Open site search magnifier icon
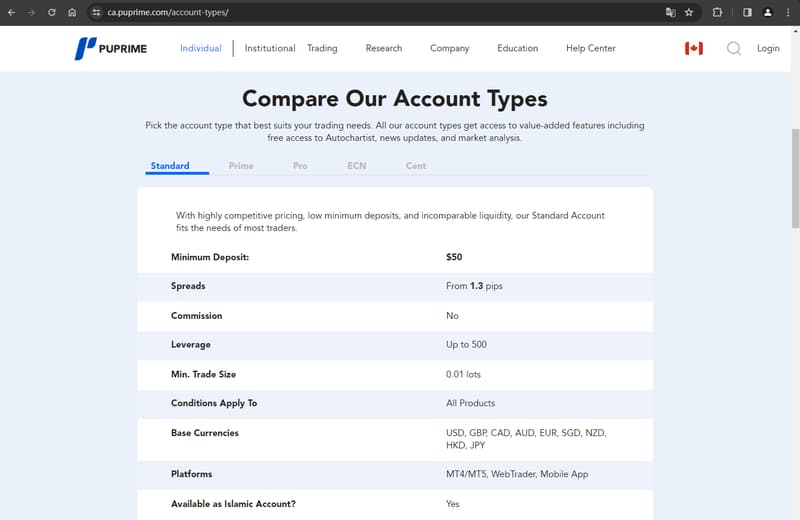The height and width of the screenshot is (520, 800). point(734,48)
